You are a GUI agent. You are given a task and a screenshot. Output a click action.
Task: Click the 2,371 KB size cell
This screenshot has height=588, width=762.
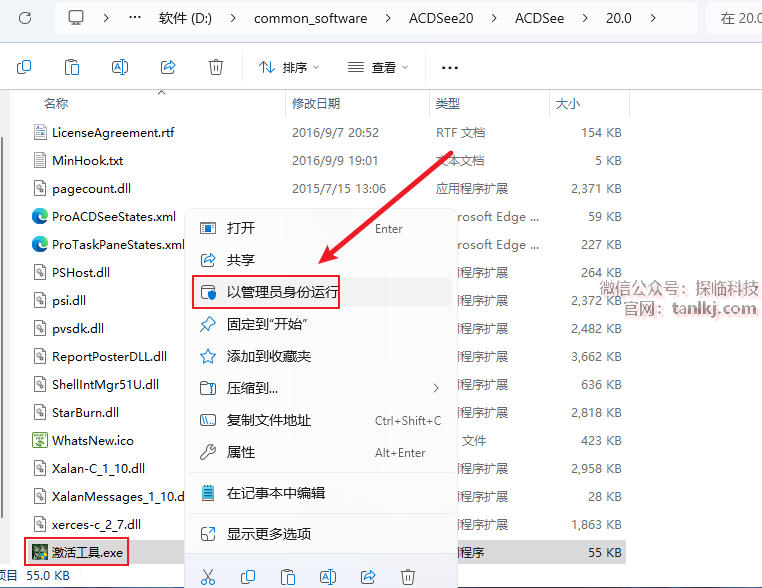596,189
